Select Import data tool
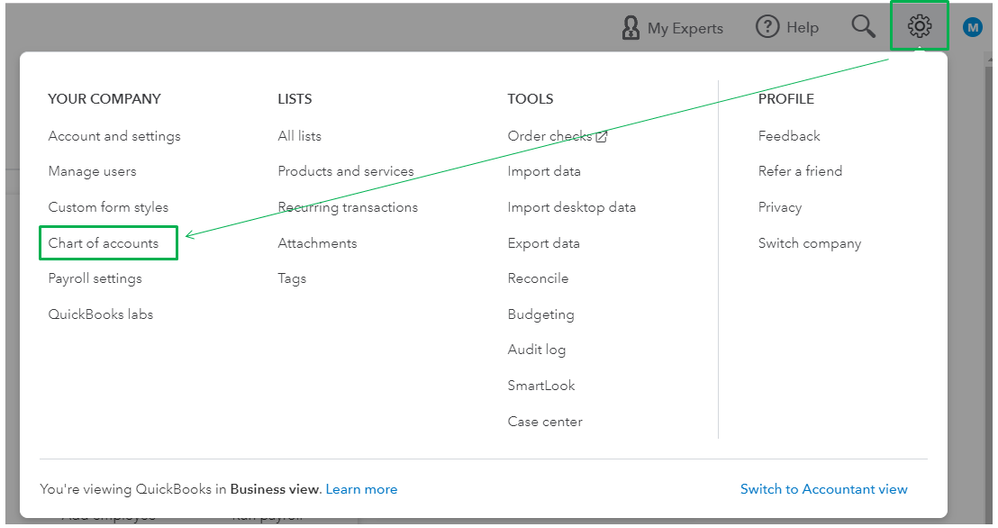This screenshot has width=998, height=528. [x=544, y=171]
